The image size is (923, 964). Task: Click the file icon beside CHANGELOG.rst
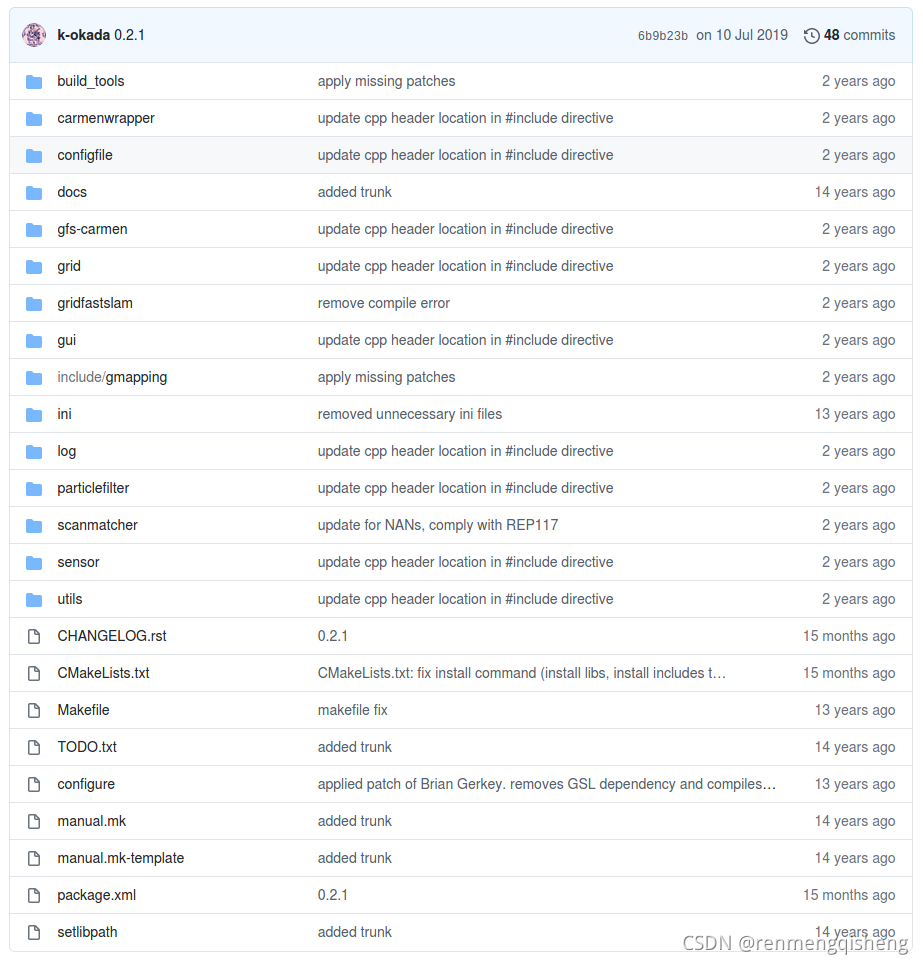click(33, 636)
